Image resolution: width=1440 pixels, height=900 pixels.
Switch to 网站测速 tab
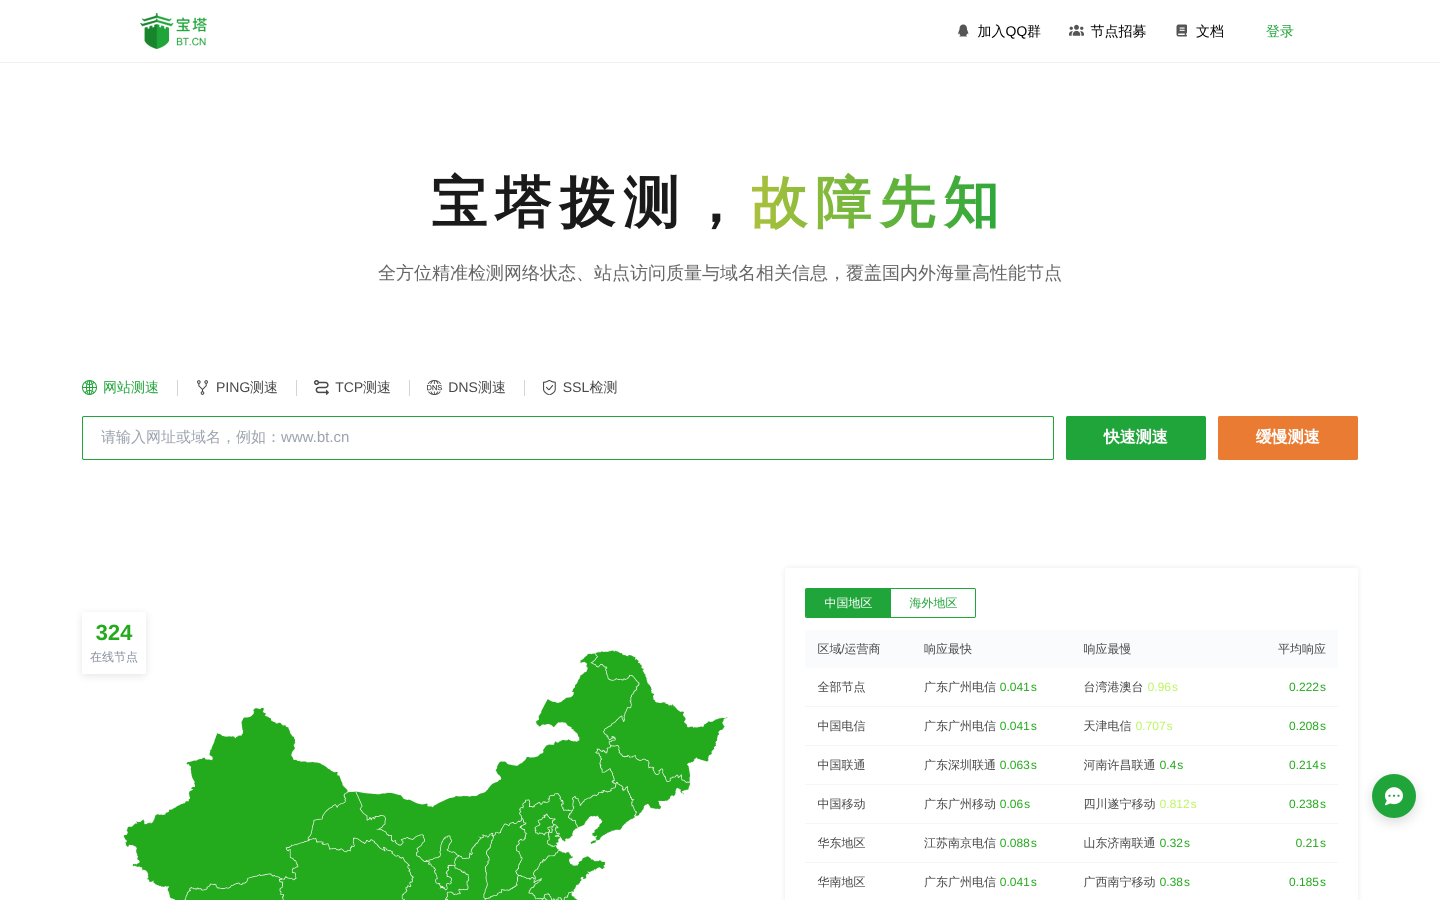click(120, 388)
